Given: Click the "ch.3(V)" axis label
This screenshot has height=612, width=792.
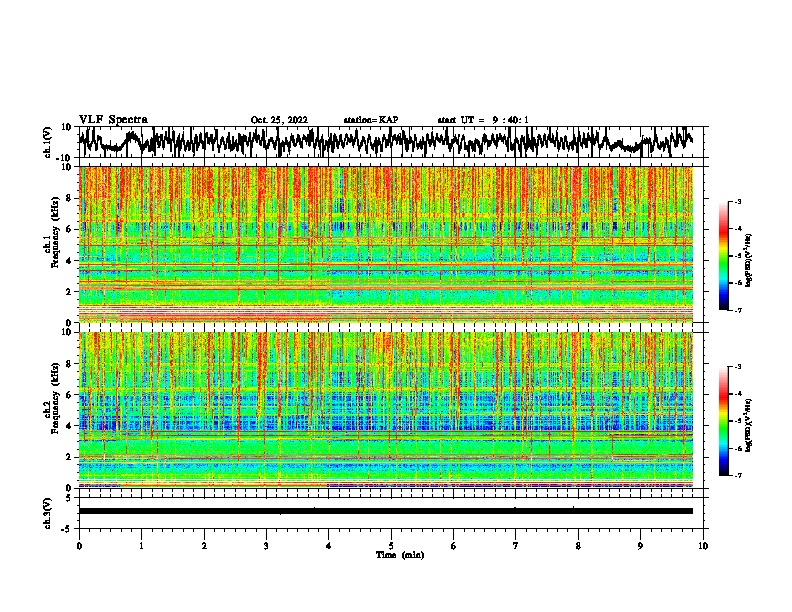Looking at the screenshot, I should click(48, 513).
